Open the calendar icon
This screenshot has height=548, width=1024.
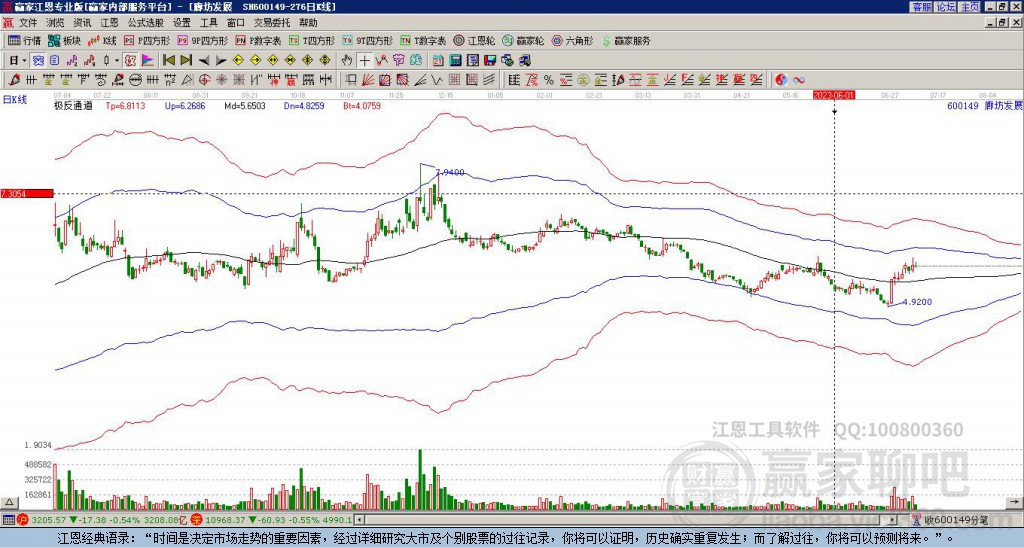pyautogui.click(x=438, y=61)
